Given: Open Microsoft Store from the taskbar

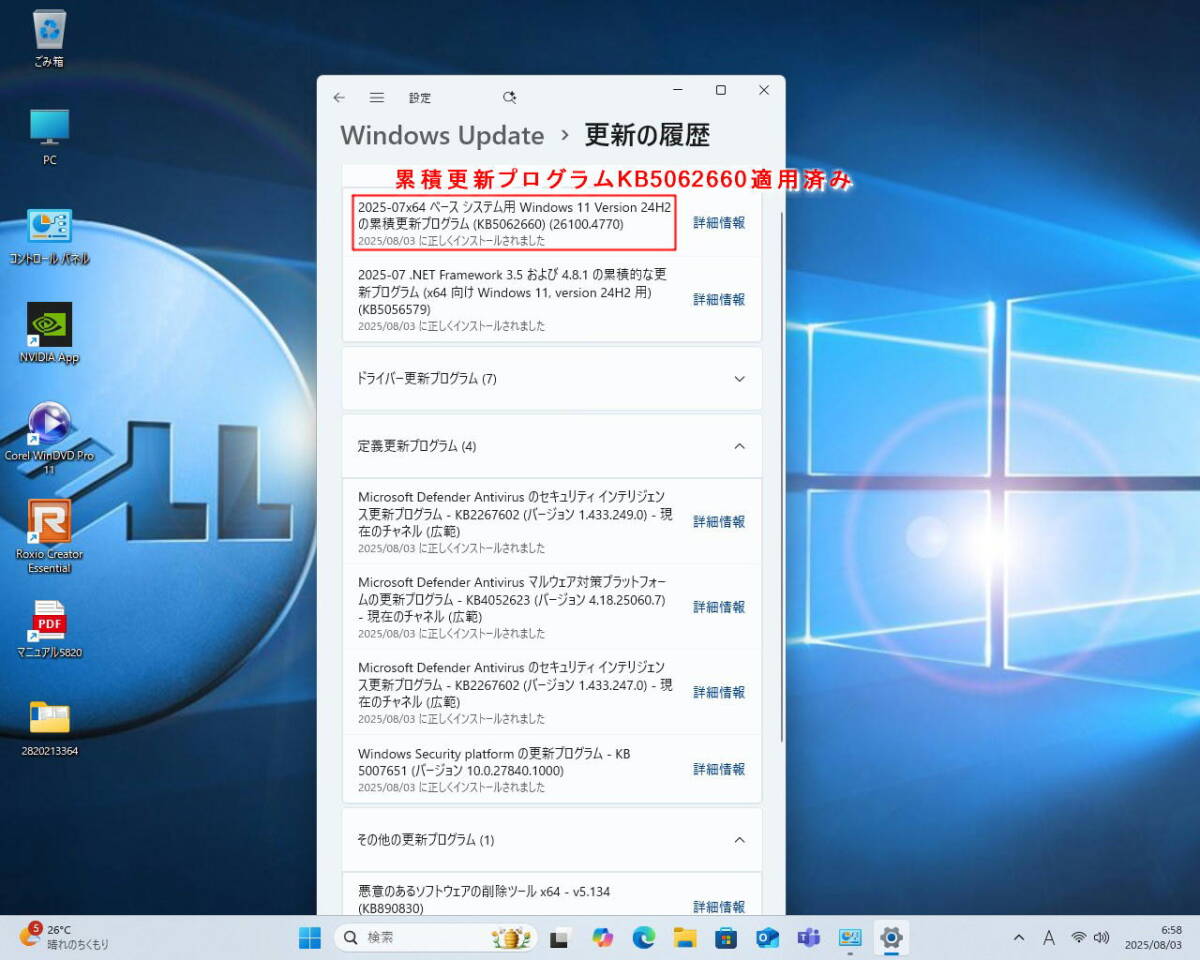Looking at the screenshot, I should (x=726, y=938).
